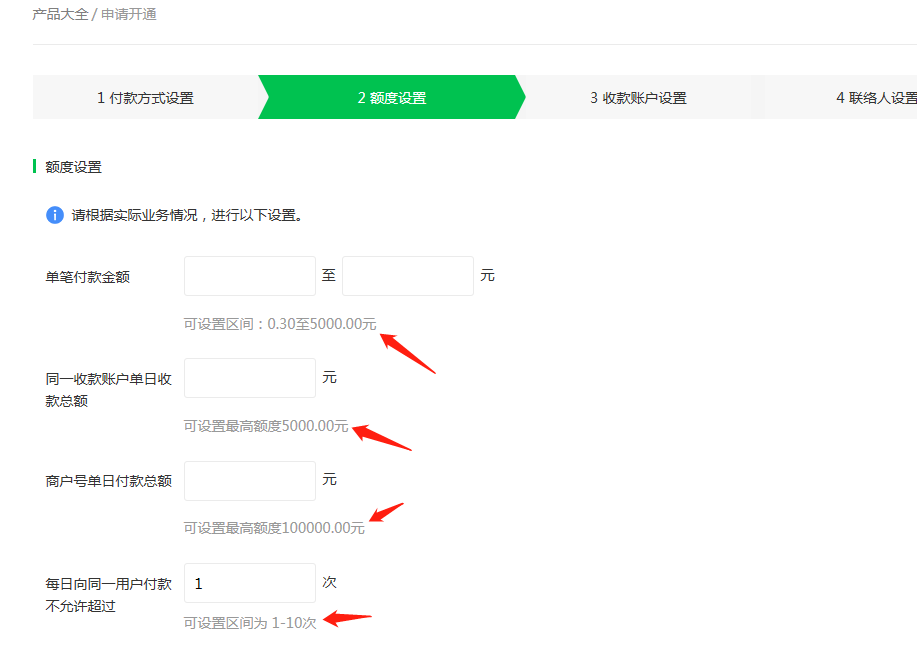This screenshot has height=666, width=917.
Task: Click the red arrow beside 1-10次 hint
Action: pyautogui.click(x=349, y=618)
